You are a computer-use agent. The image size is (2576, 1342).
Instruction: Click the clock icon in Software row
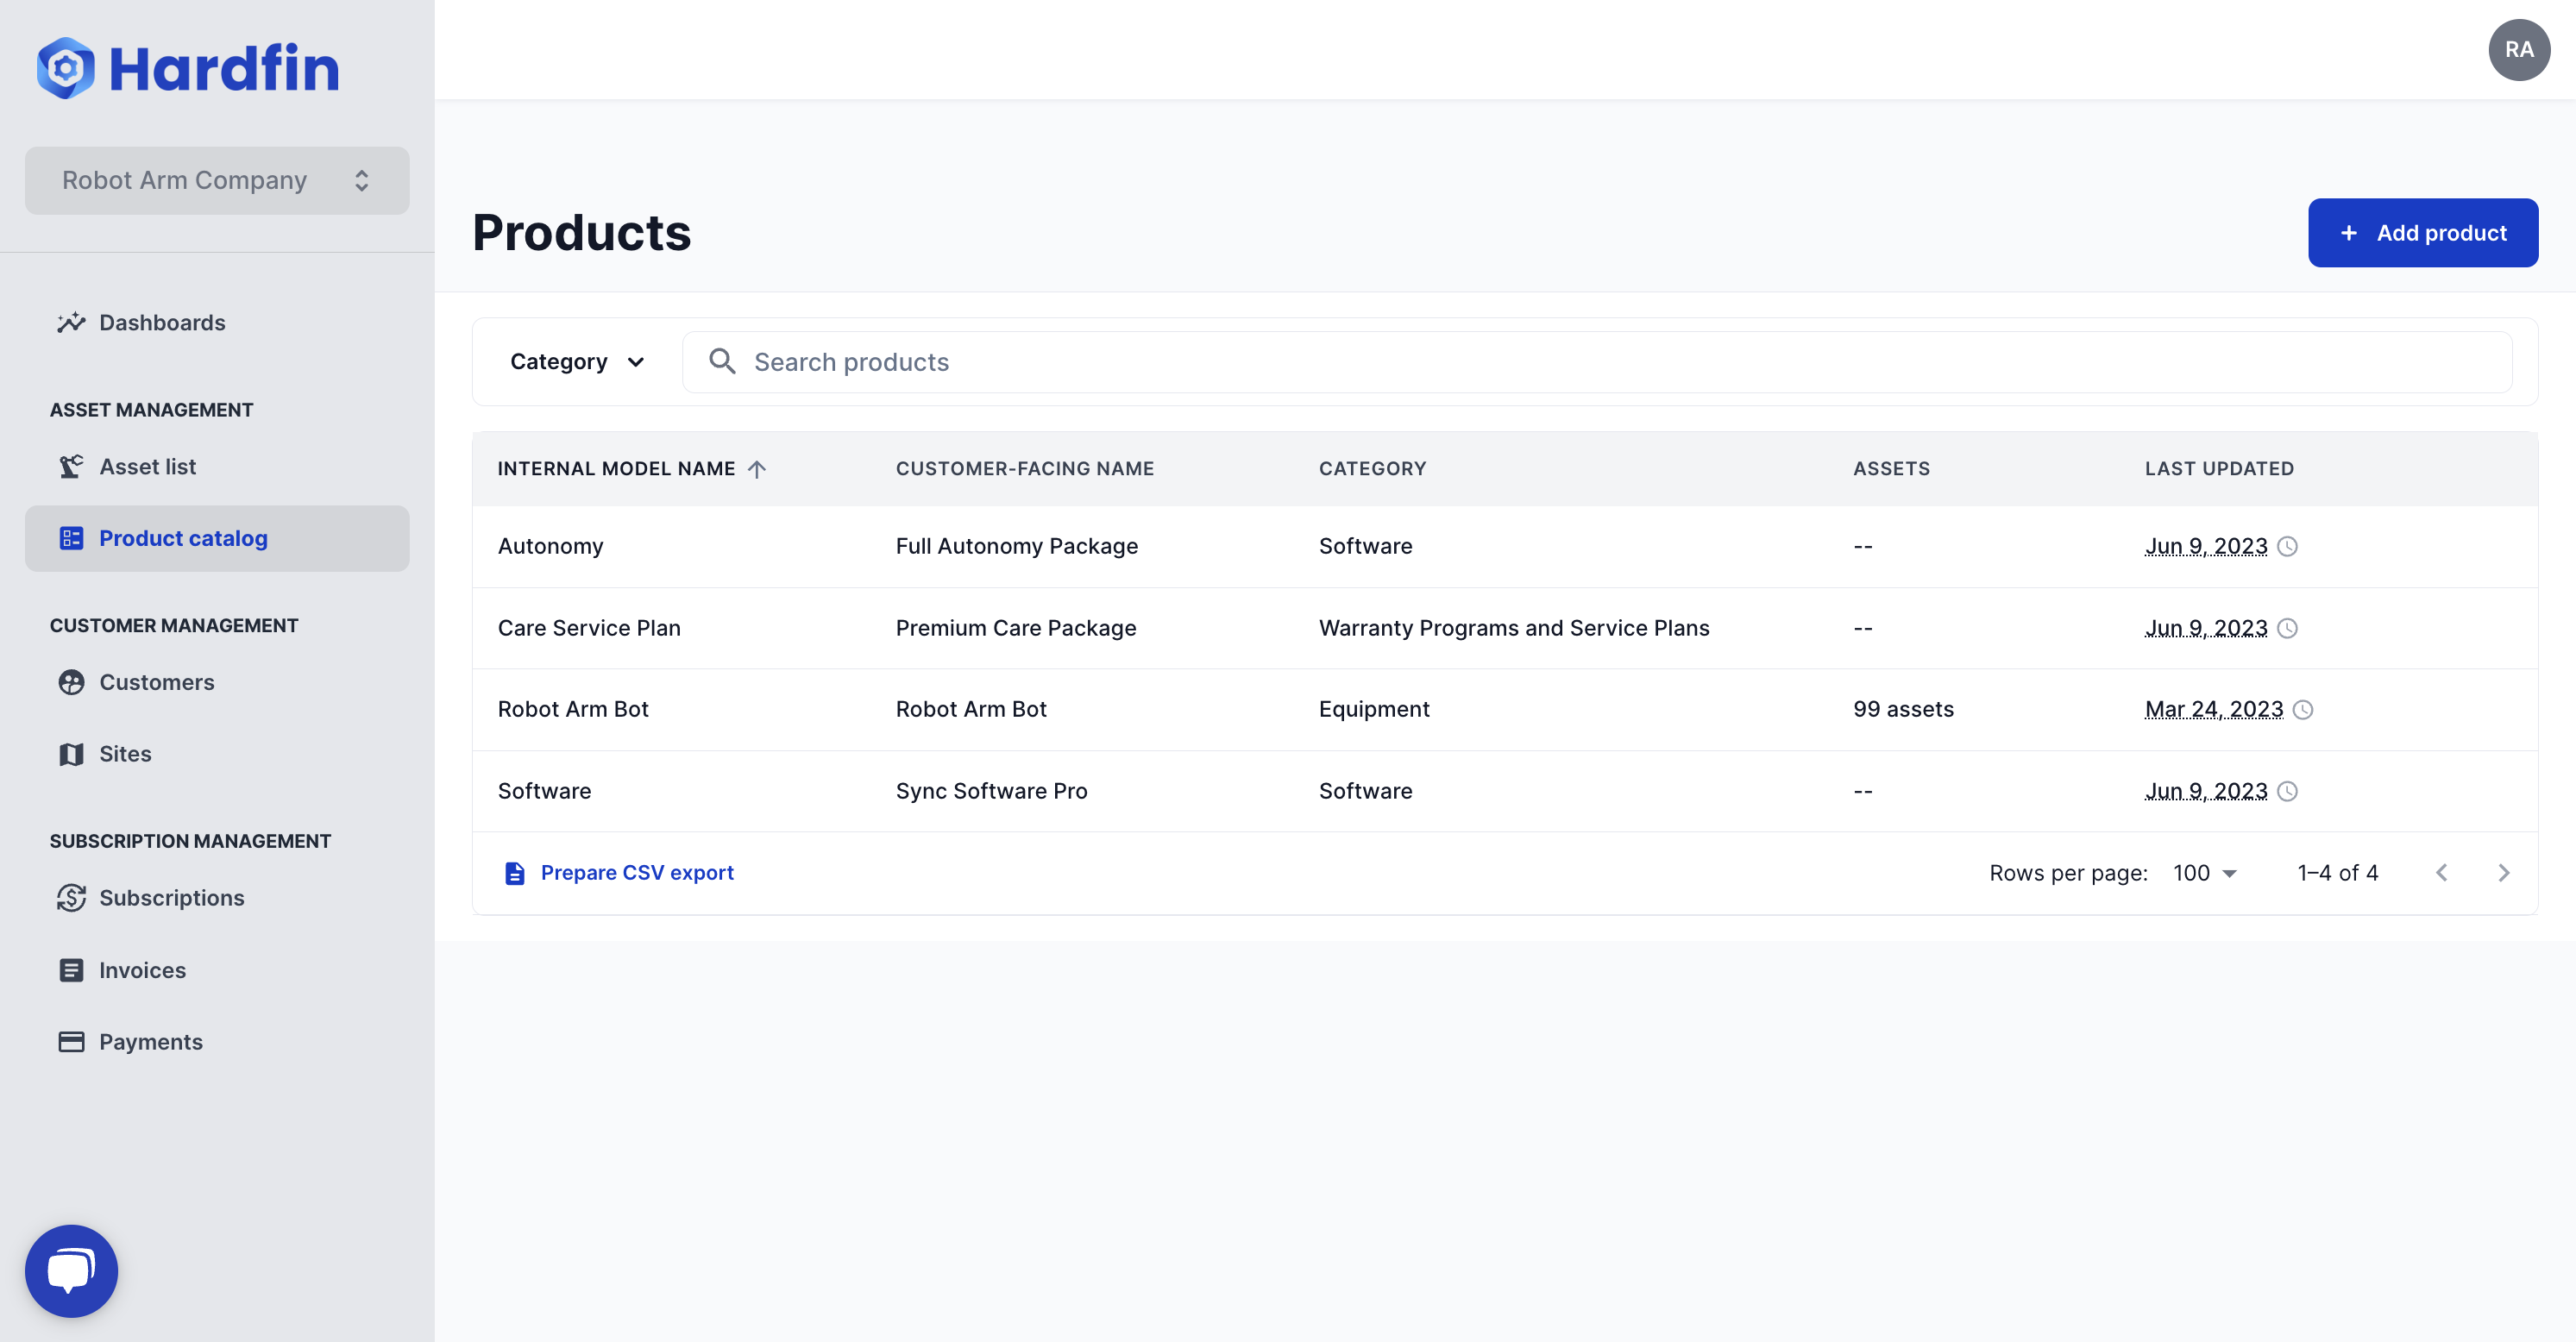pos(2287,791)
